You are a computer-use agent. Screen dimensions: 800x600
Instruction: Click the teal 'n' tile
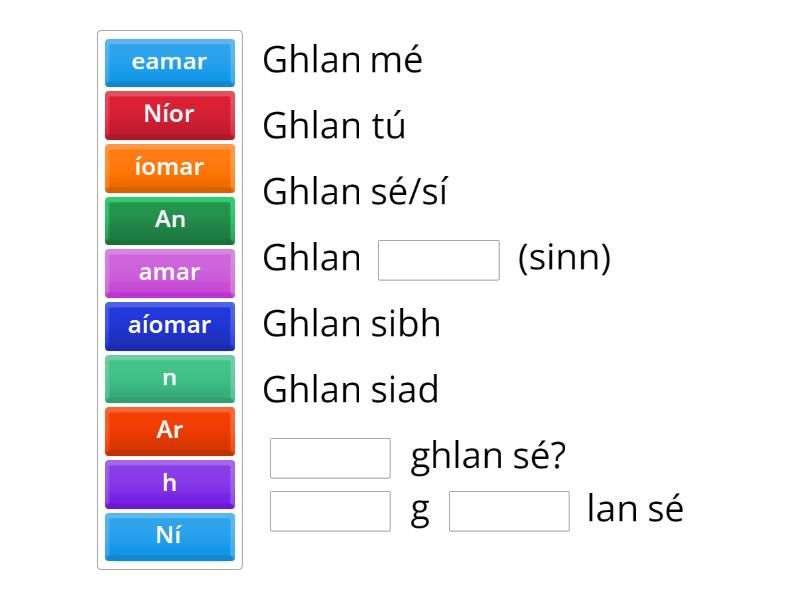point(169,378)
